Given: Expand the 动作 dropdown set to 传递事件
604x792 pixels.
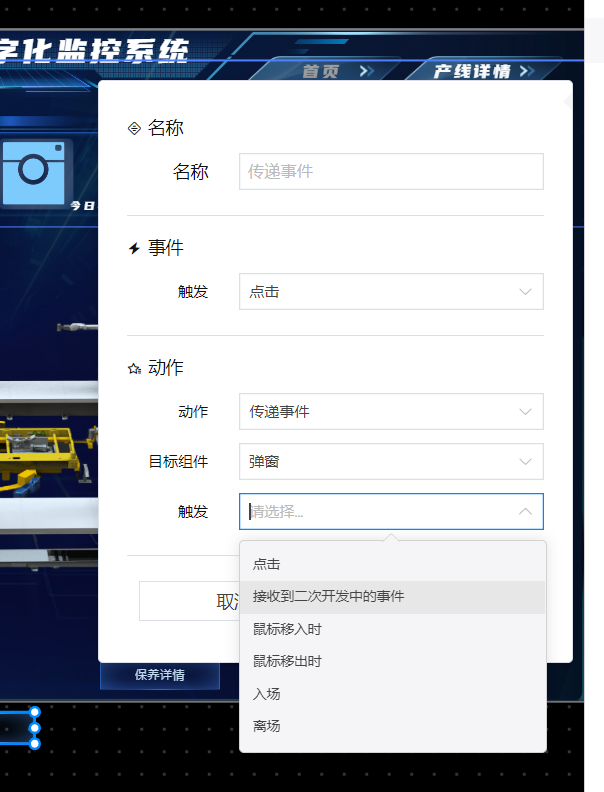Looking at the screenshot, I should pos(391,411).
